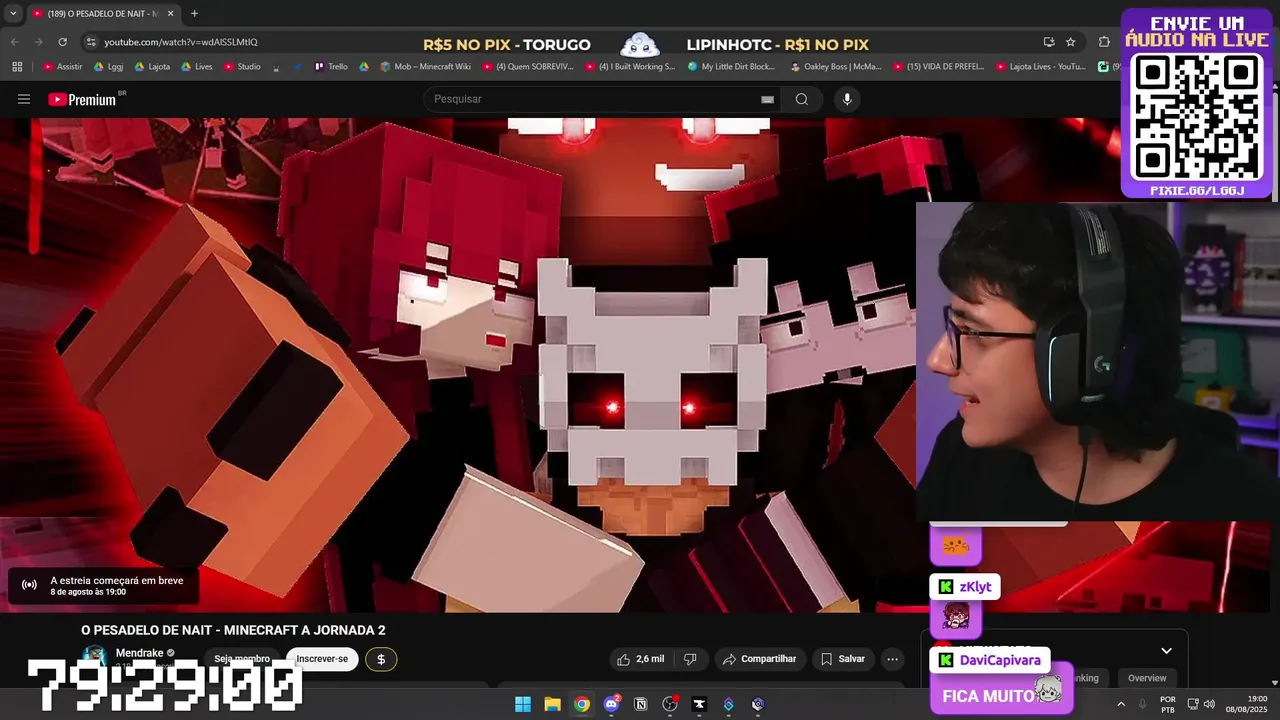Like the video with thumbs up
Screen dimensions: 1280x720
(640, 659)
